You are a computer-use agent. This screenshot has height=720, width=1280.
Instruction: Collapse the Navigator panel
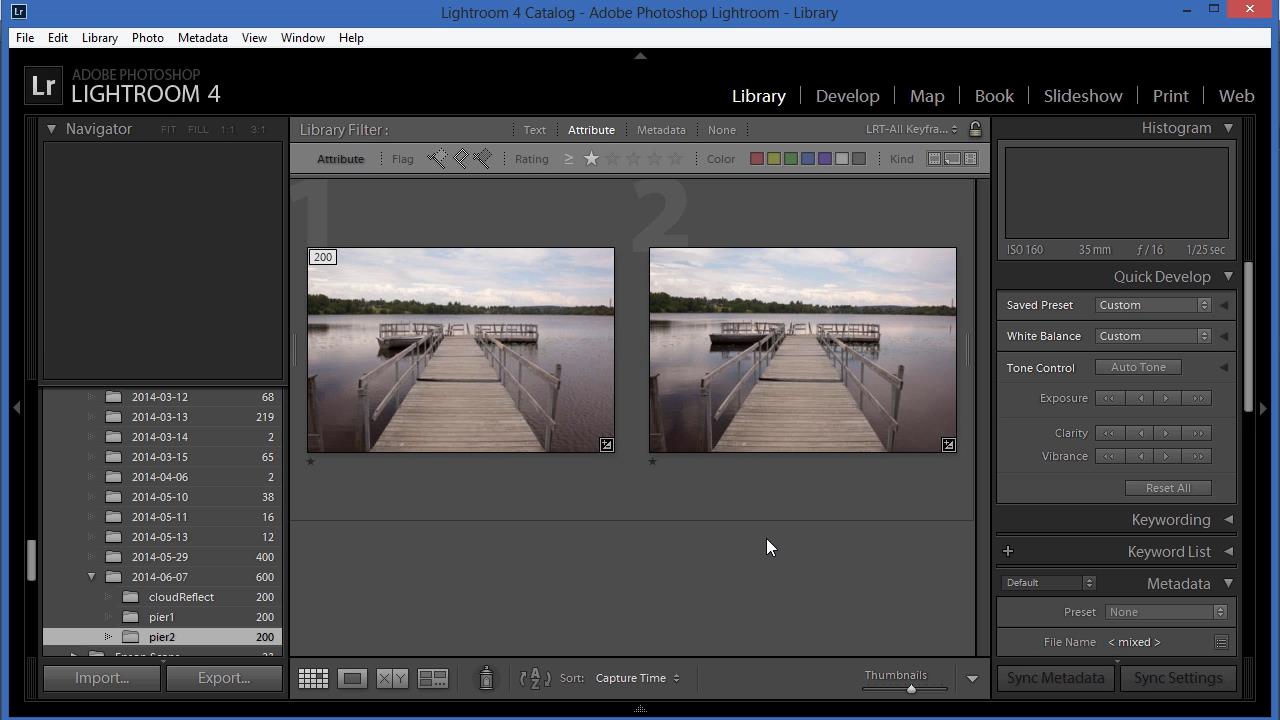point(51,129)
